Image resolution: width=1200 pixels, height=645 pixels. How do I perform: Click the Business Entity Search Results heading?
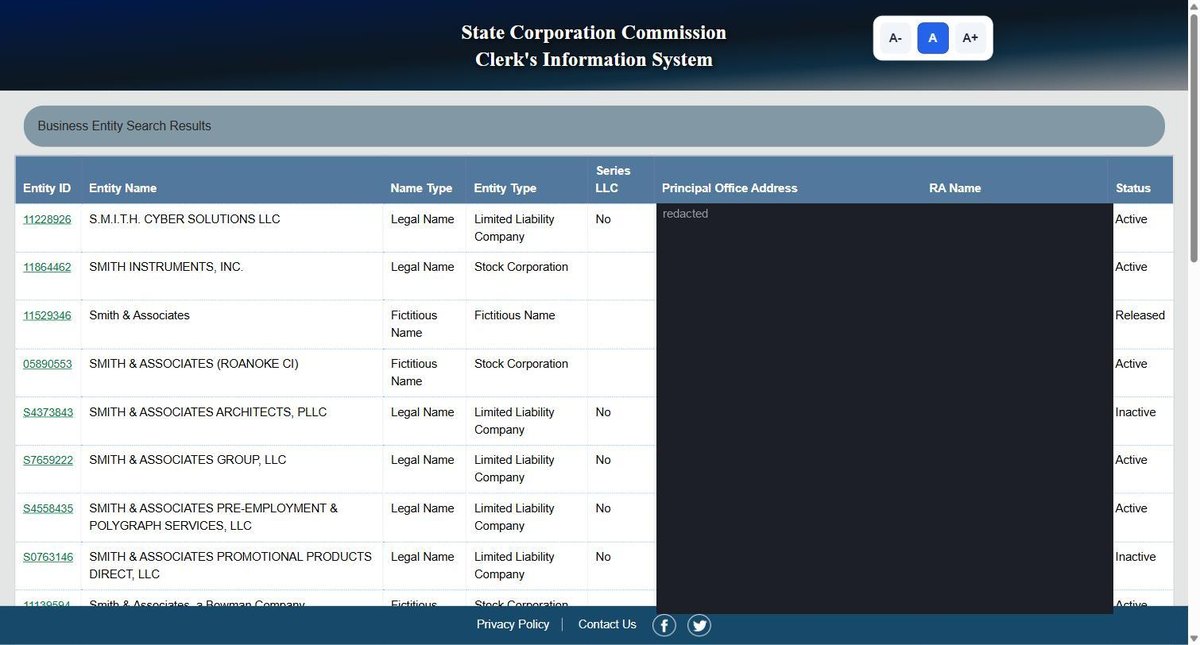point(124,126)
